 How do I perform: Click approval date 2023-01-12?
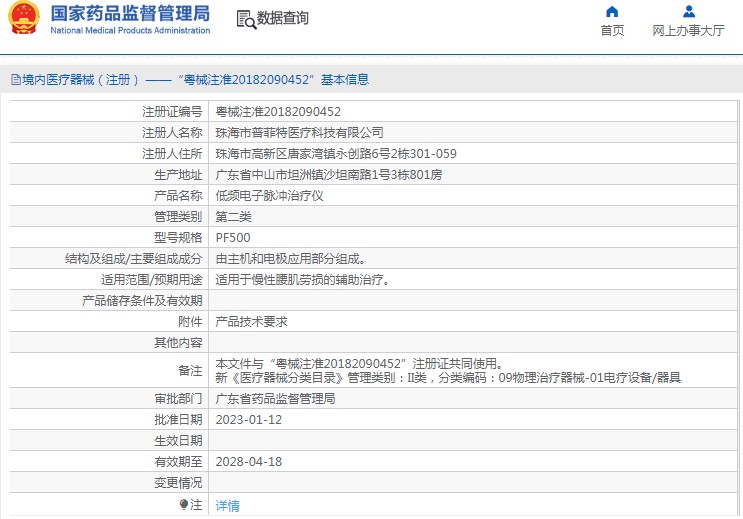point(249,420)
